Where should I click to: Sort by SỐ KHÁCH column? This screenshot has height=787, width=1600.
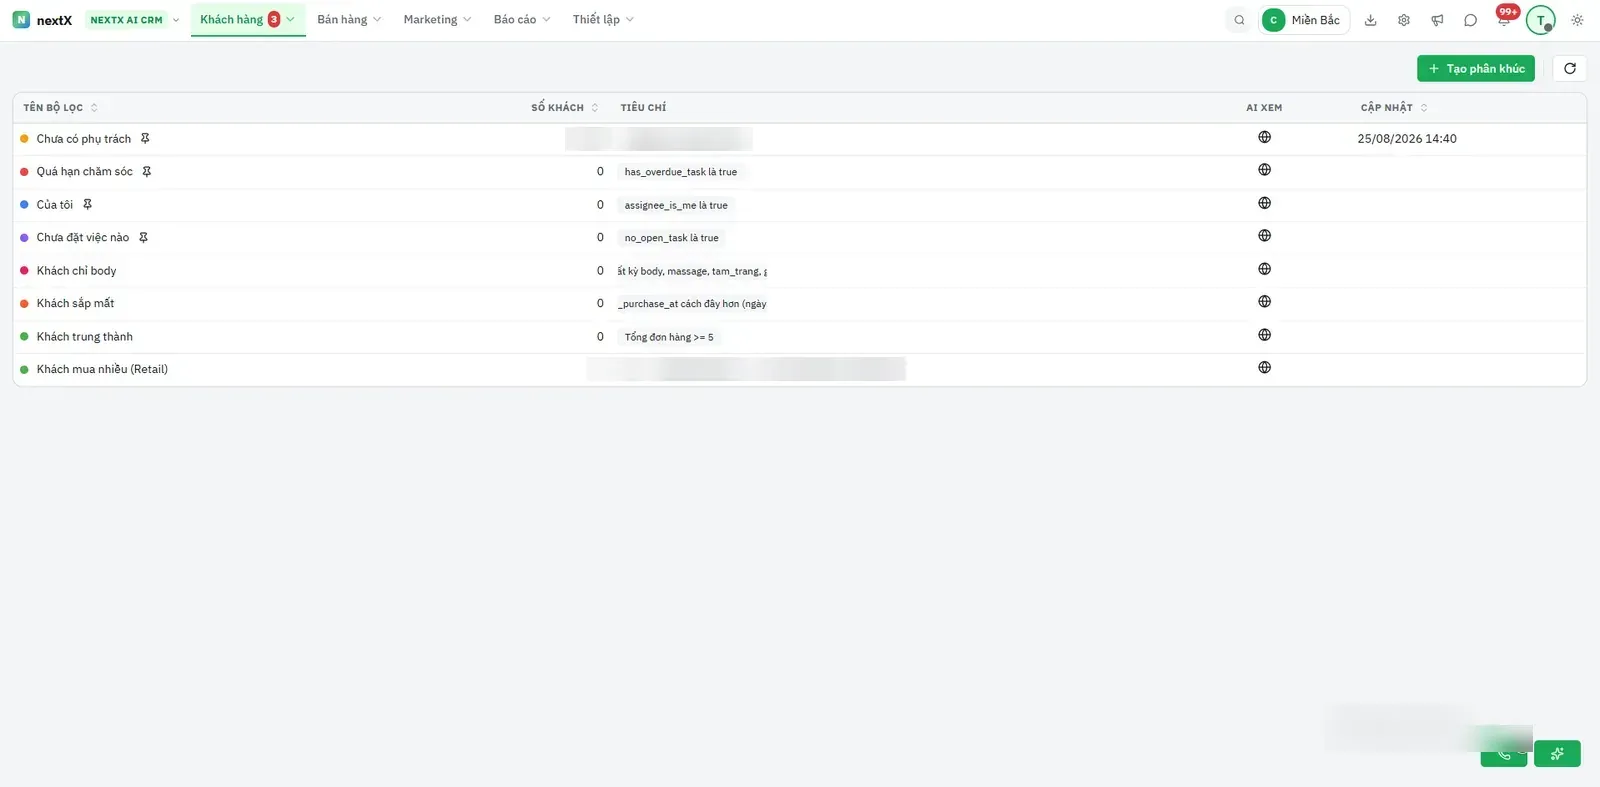click(x=565, y=108)
